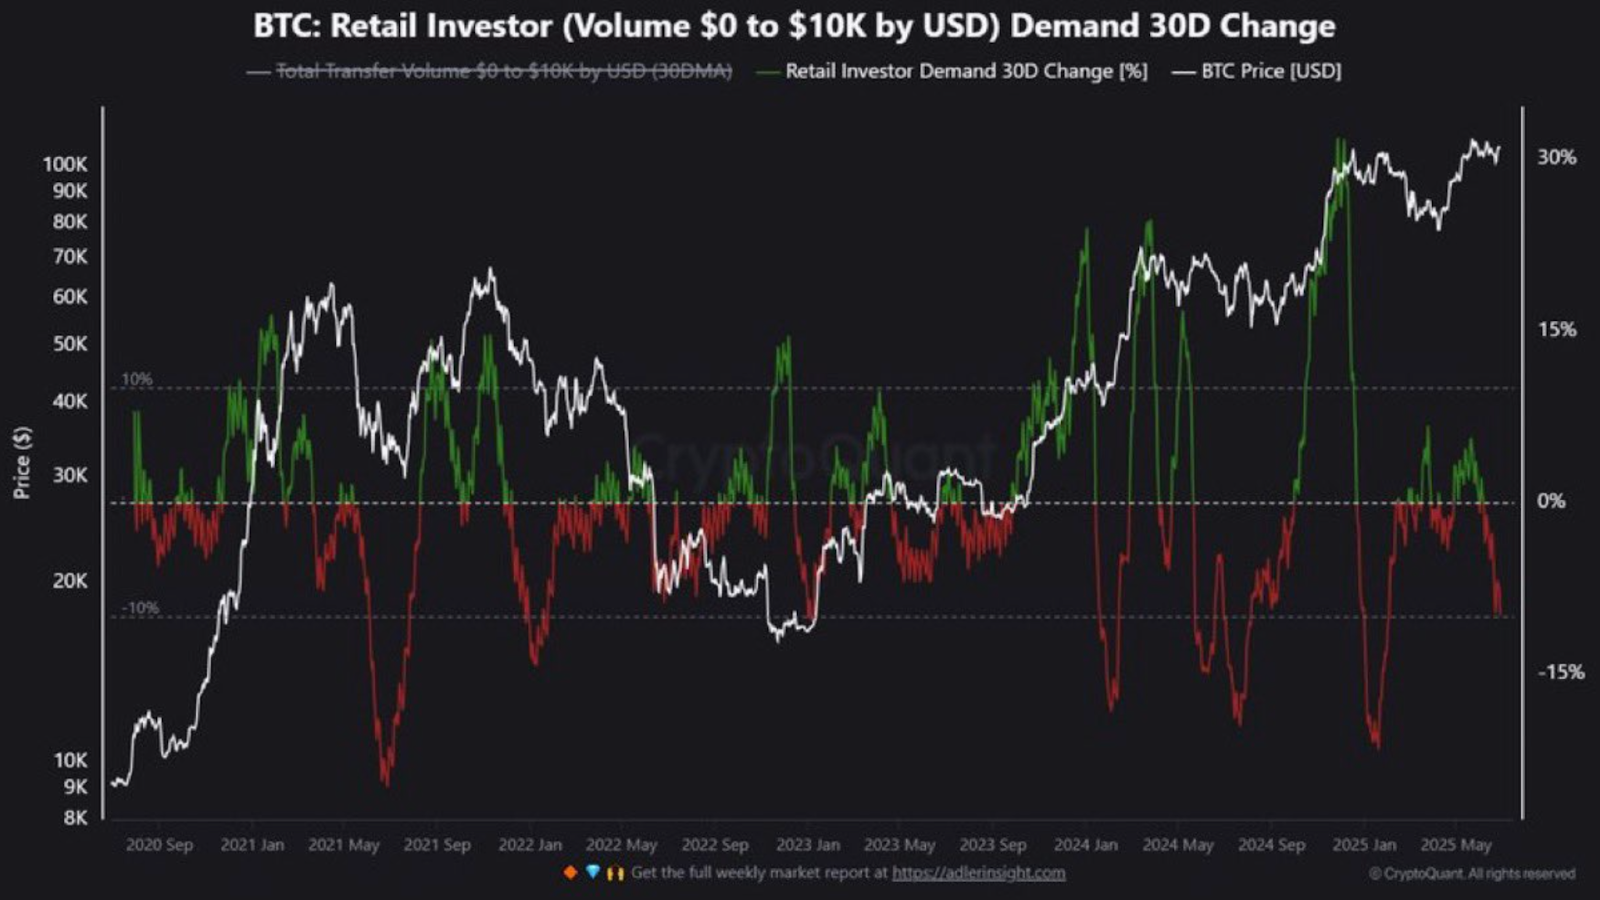Screen dimensions: 1600x900
Task: Click the Price ($) axis title
Action: (x=22, y=462)
